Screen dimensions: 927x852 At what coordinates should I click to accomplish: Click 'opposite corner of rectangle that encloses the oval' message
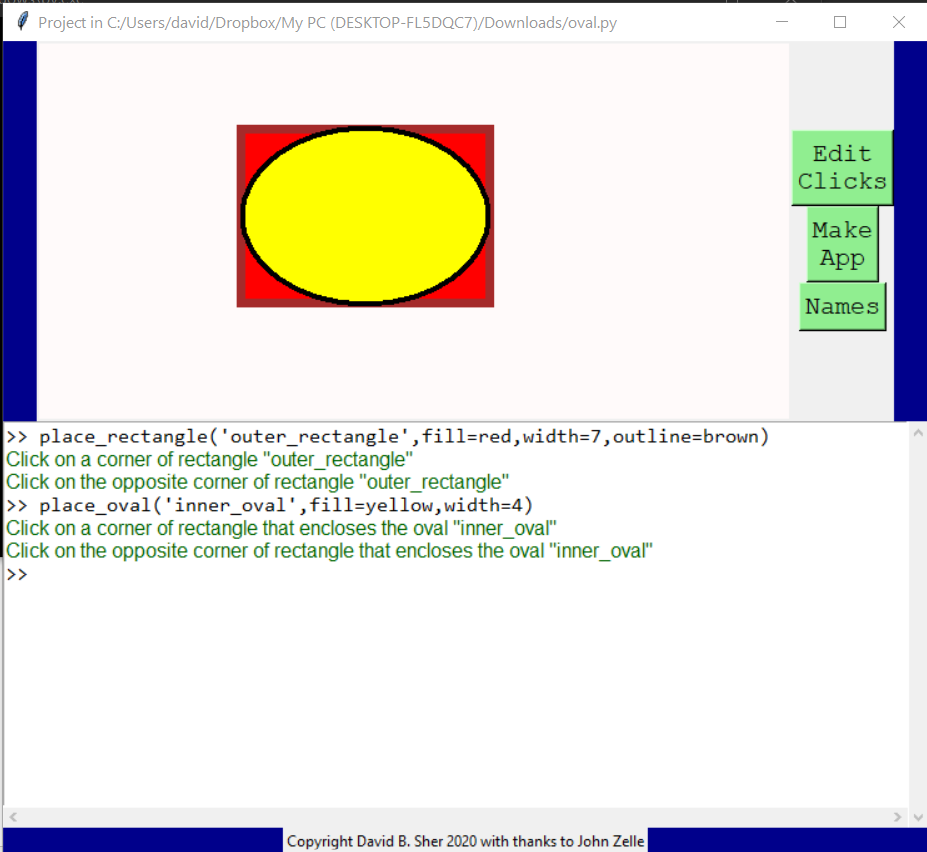pyautogui.click(x=329, y=551)
